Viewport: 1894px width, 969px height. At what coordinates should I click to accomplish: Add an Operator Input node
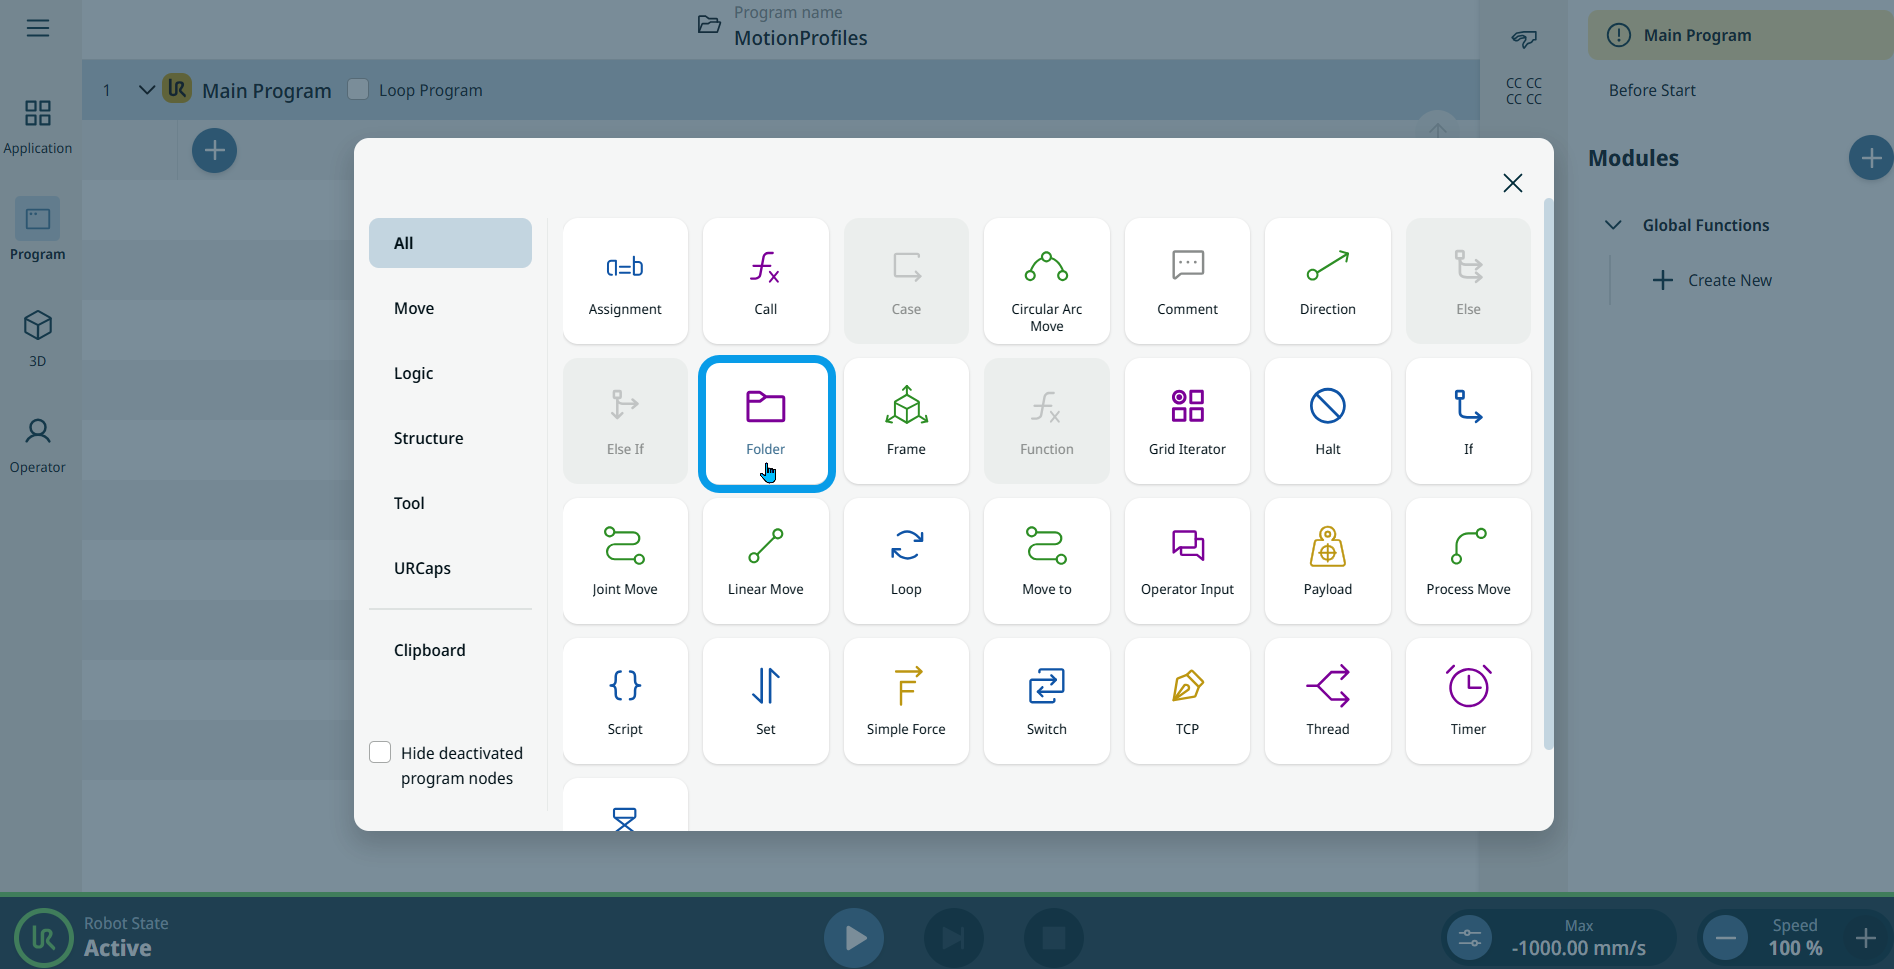pos(1187,562)
